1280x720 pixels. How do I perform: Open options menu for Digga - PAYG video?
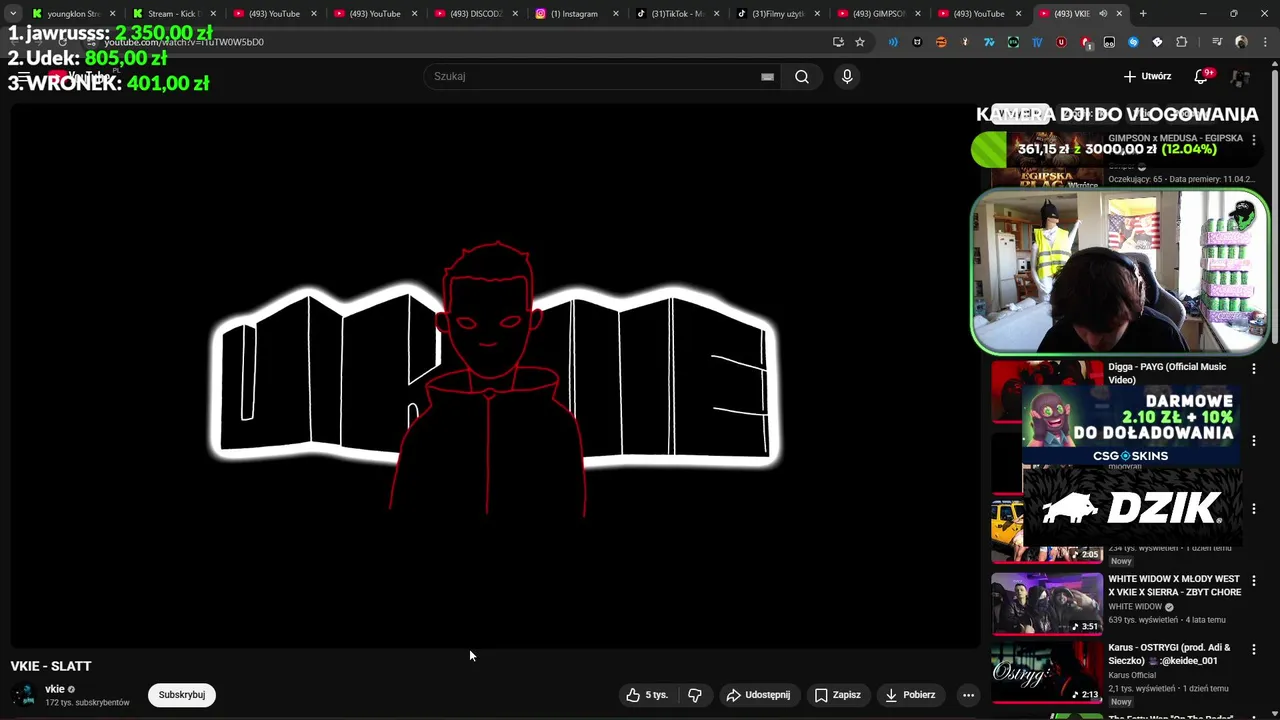[x=1254, y=369]
